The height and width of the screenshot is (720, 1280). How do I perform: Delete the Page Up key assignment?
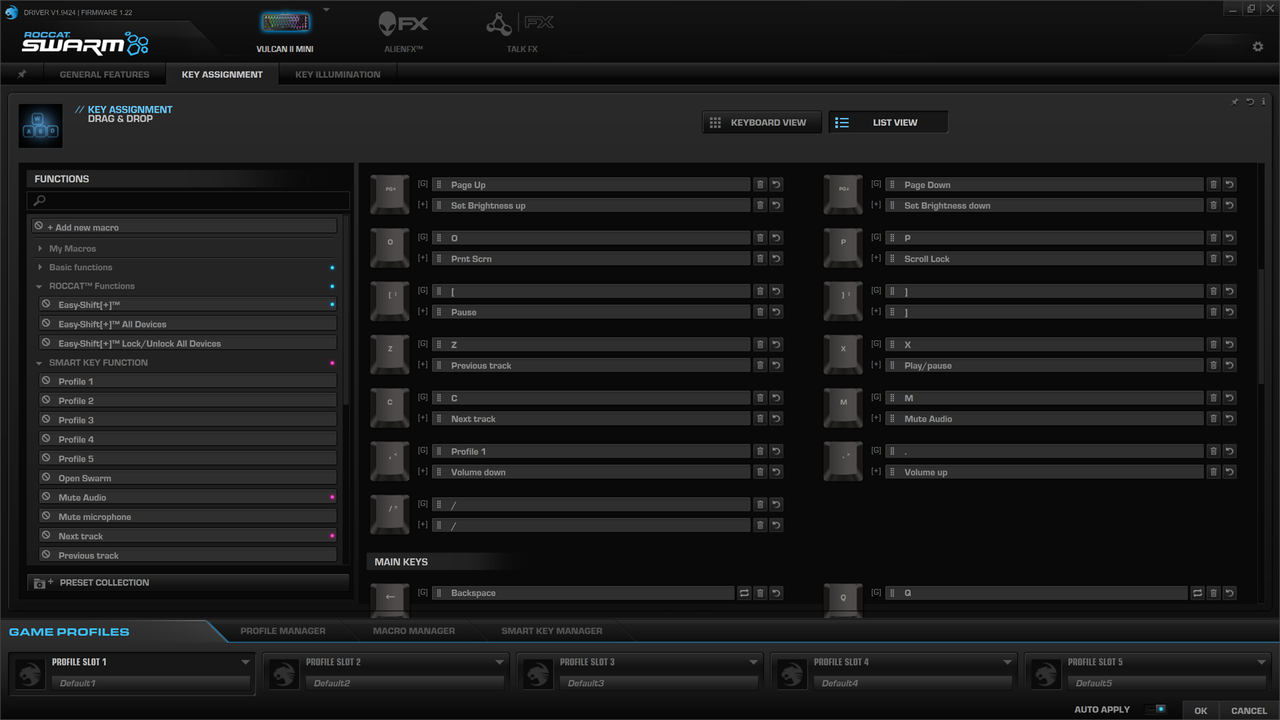coord(760,185)
